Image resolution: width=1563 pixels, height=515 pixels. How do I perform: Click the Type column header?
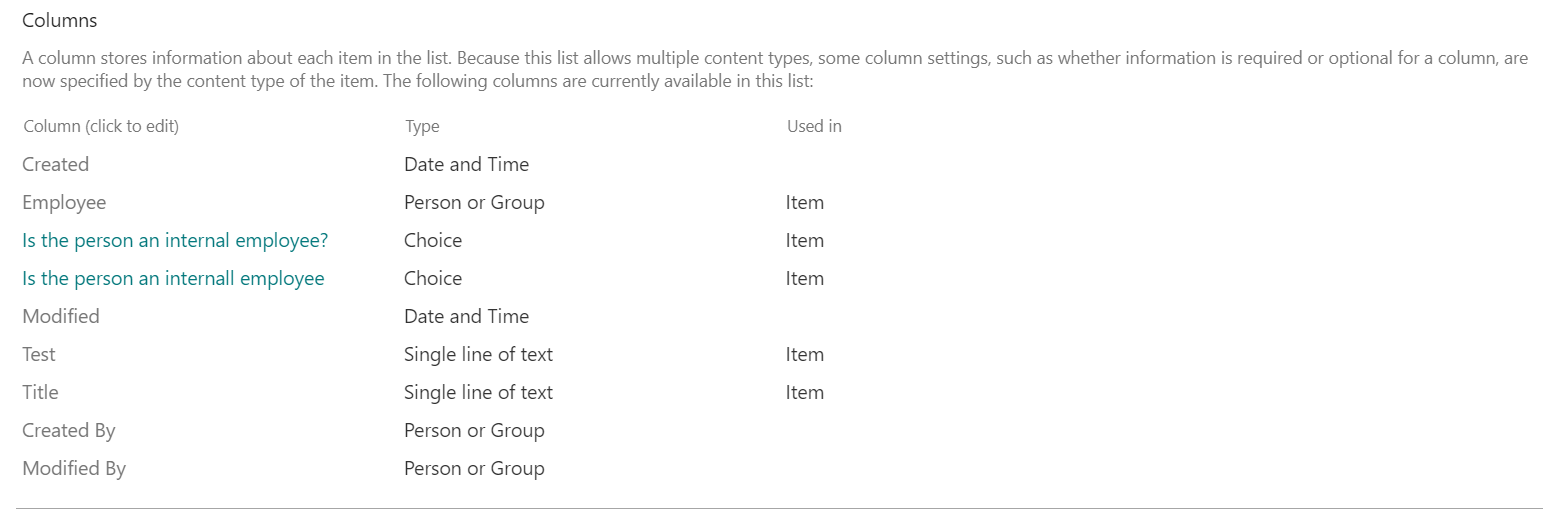tap(422, 126)
